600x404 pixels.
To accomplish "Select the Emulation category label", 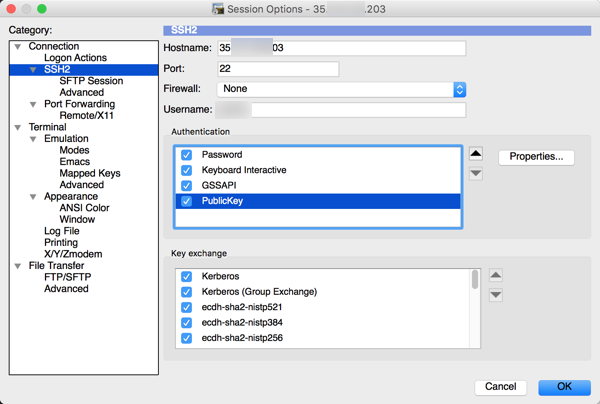I will (66, 138).
